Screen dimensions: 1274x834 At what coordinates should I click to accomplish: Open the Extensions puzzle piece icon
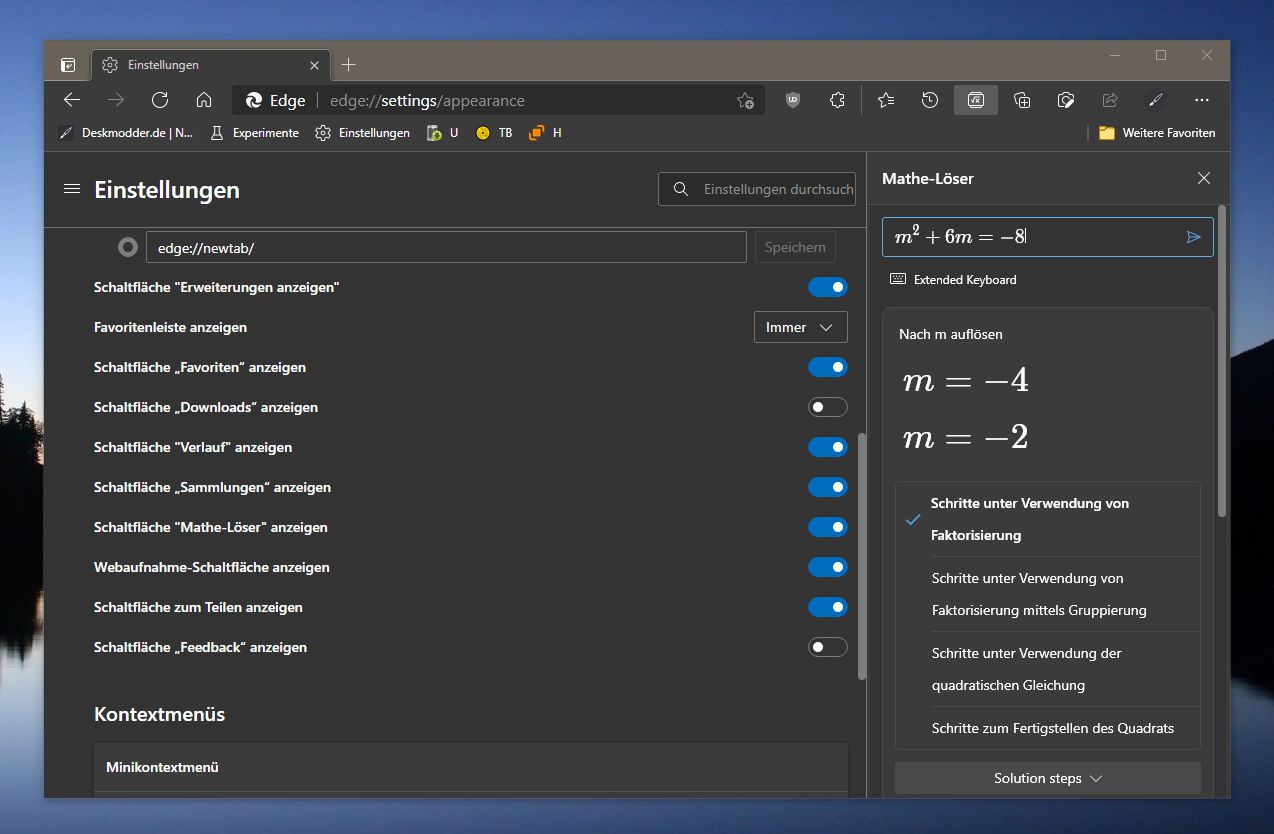(838, 100)
